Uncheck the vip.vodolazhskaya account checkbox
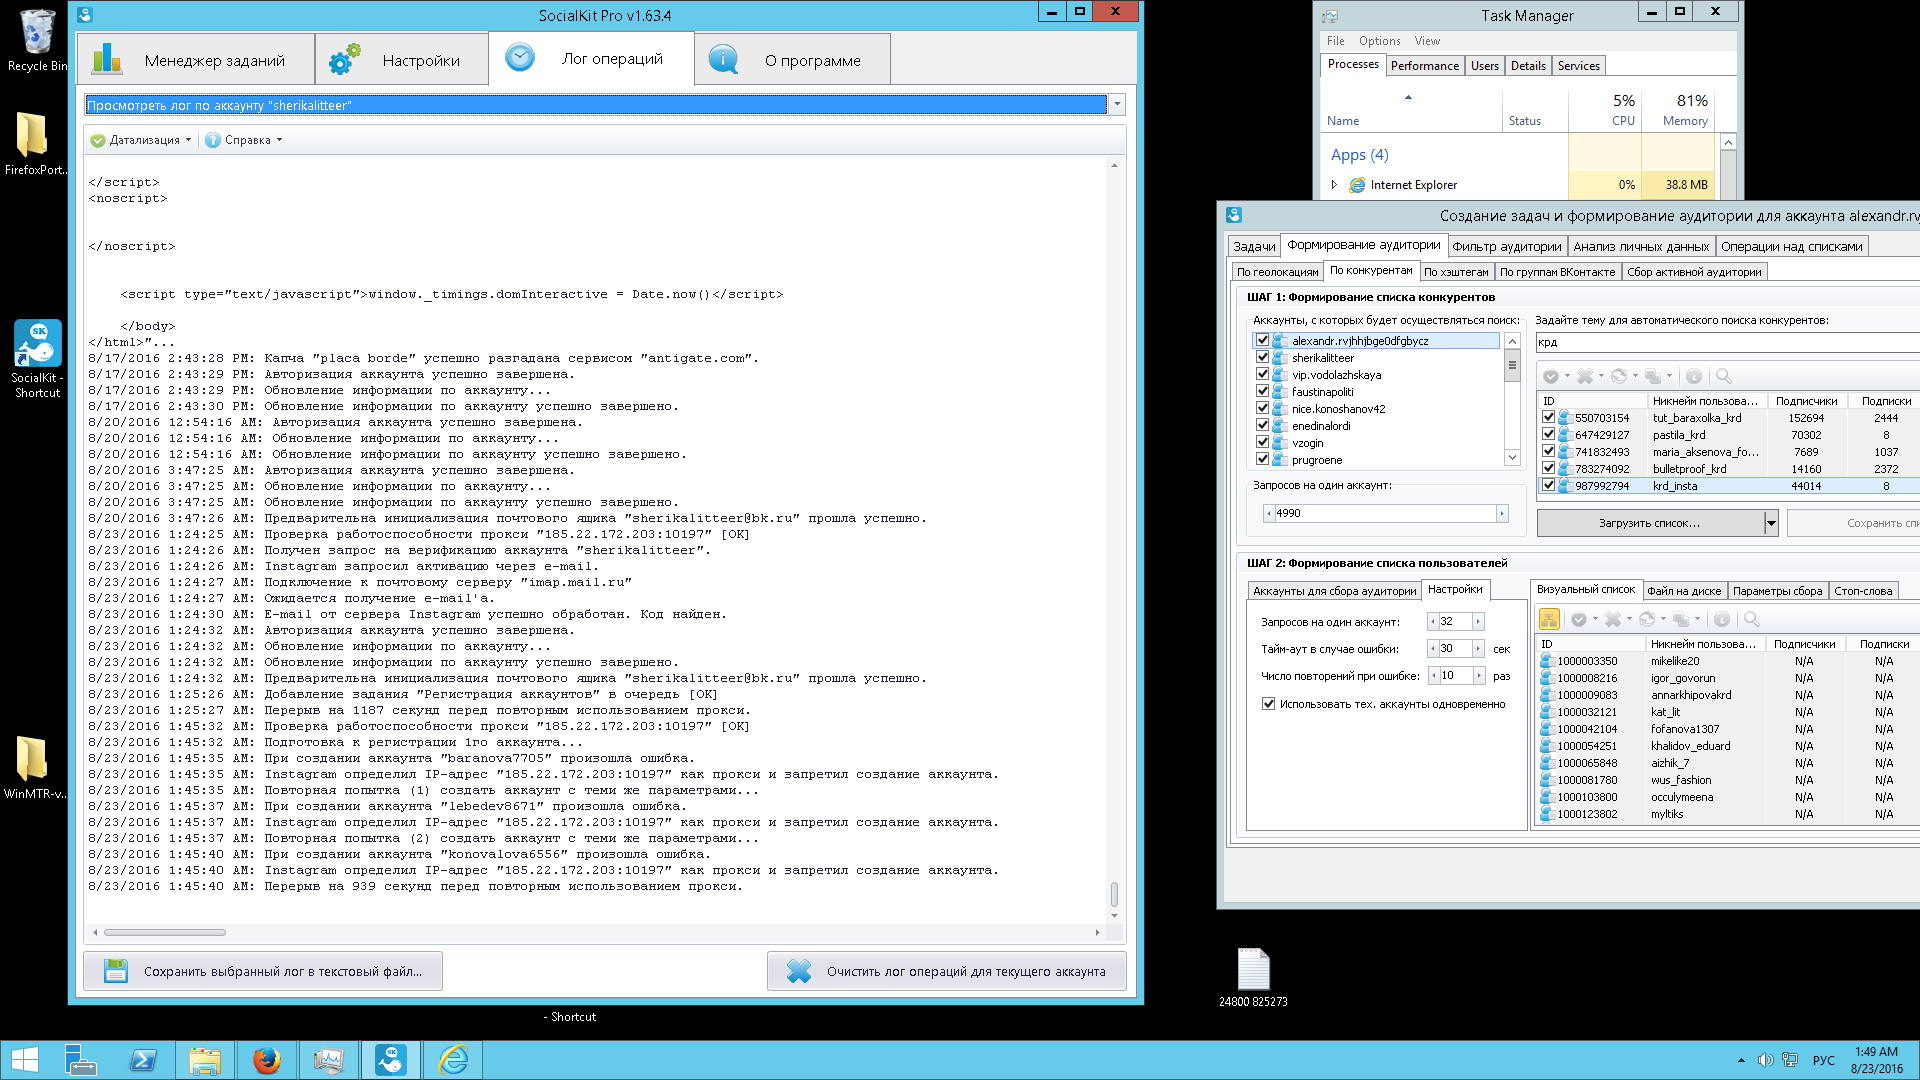The height and width of the screenshot is (1080, 1920). coord(1262,374)
